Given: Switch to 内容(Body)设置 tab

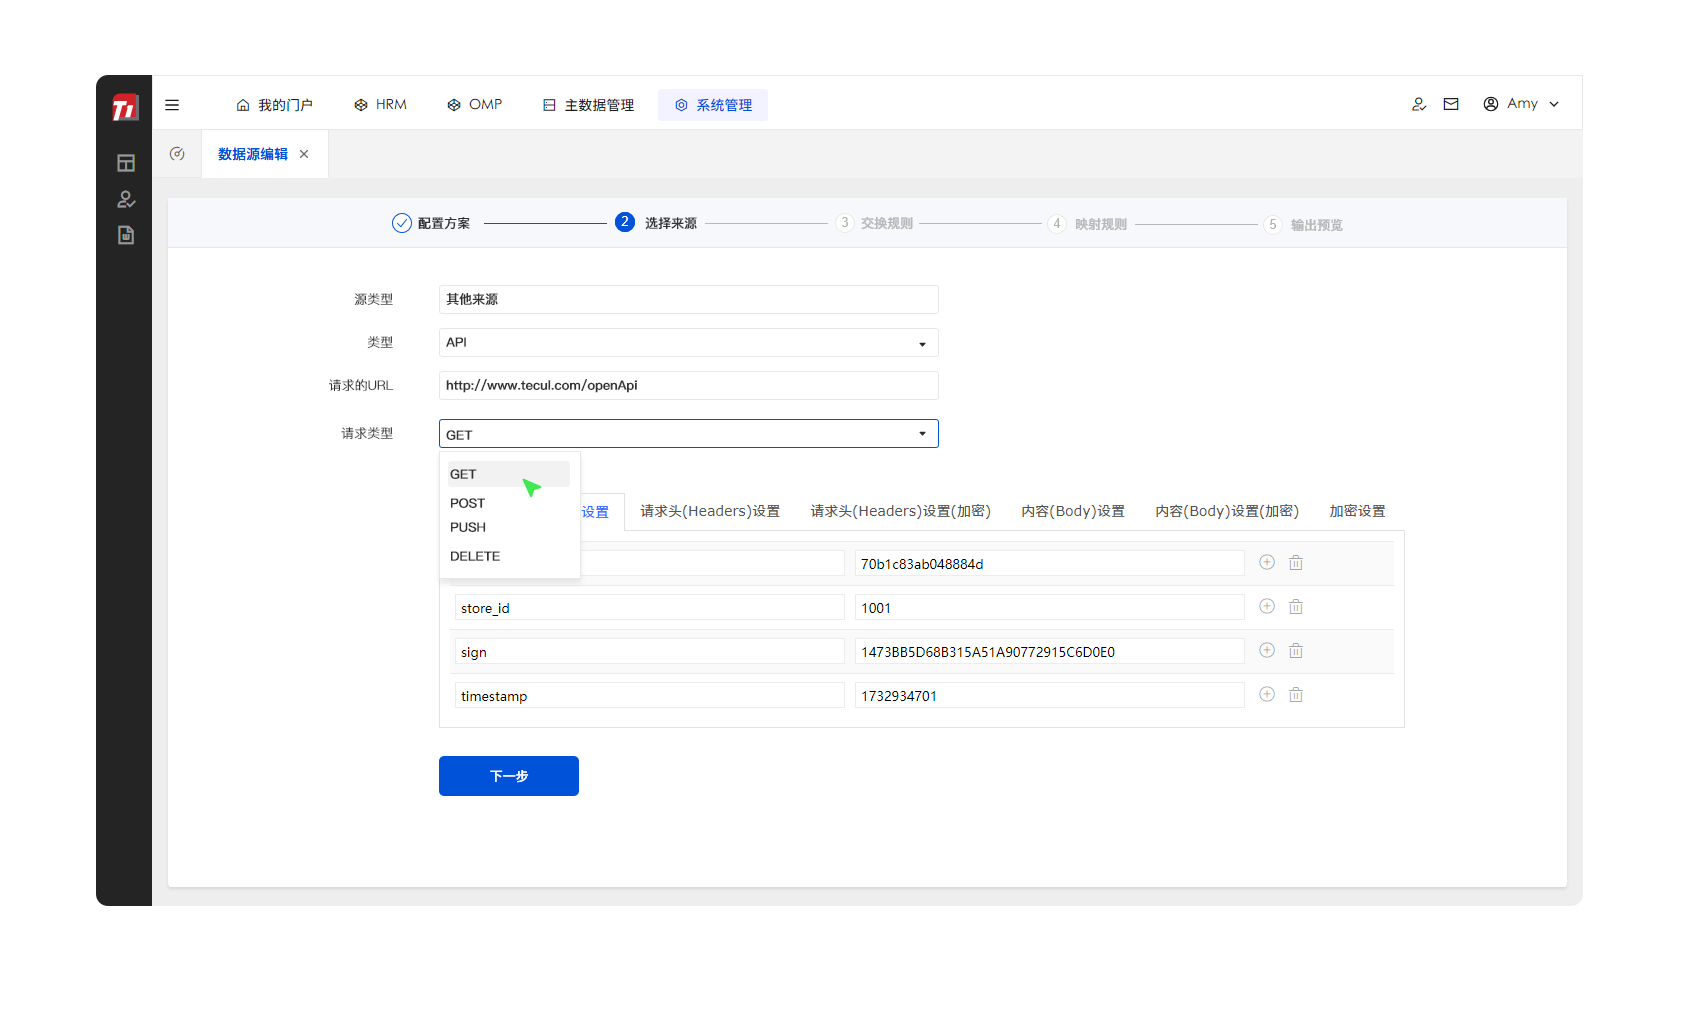Looking at the screenshot, I should [x=1073, y=511].
